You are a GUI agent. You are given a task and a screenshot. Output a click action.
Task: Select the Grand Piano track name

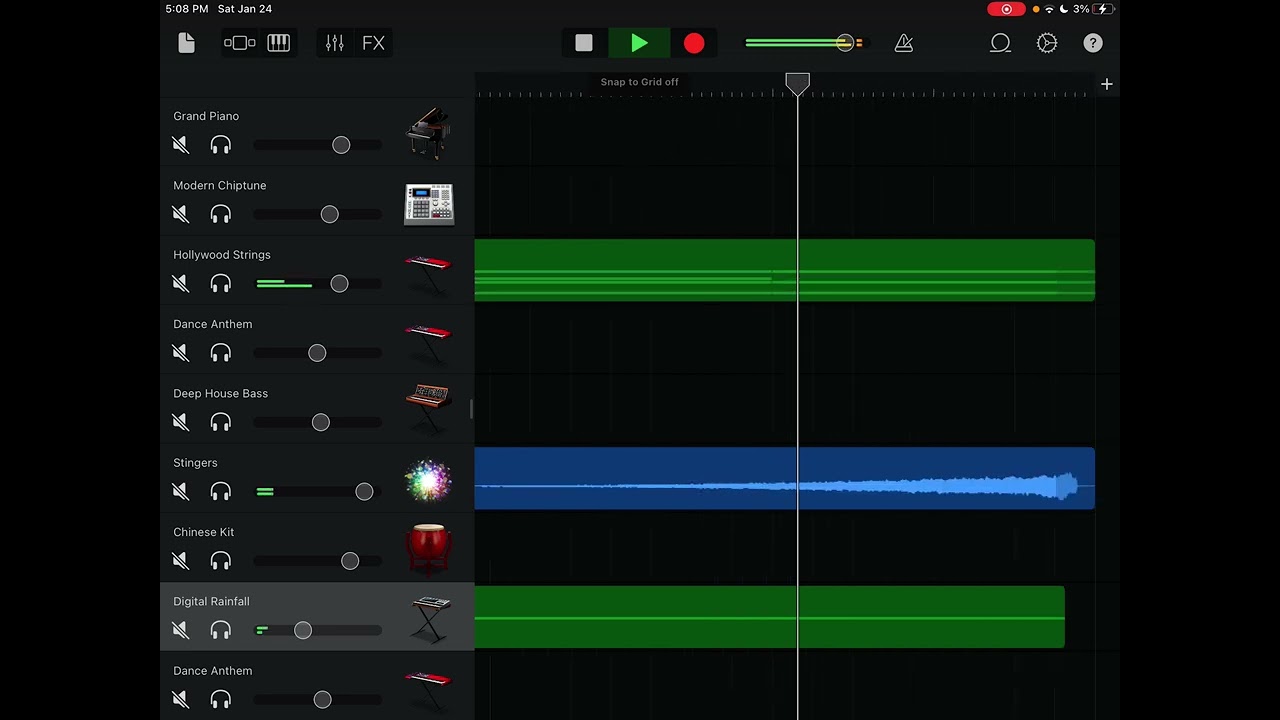(206, 116)
